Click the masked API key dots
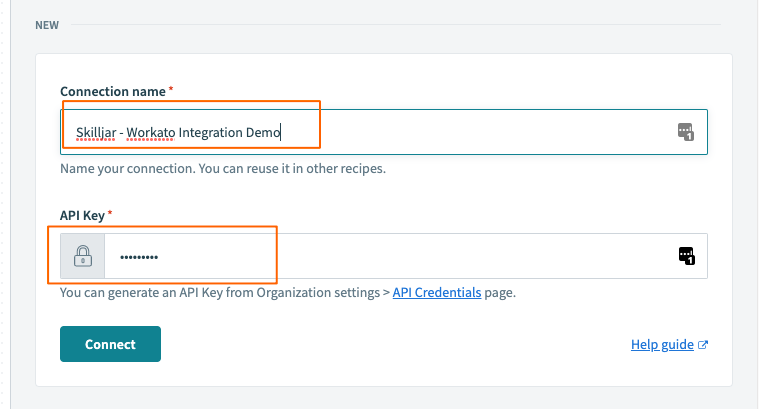The width and height of the screenshot is (759, 409). (139, 258)
